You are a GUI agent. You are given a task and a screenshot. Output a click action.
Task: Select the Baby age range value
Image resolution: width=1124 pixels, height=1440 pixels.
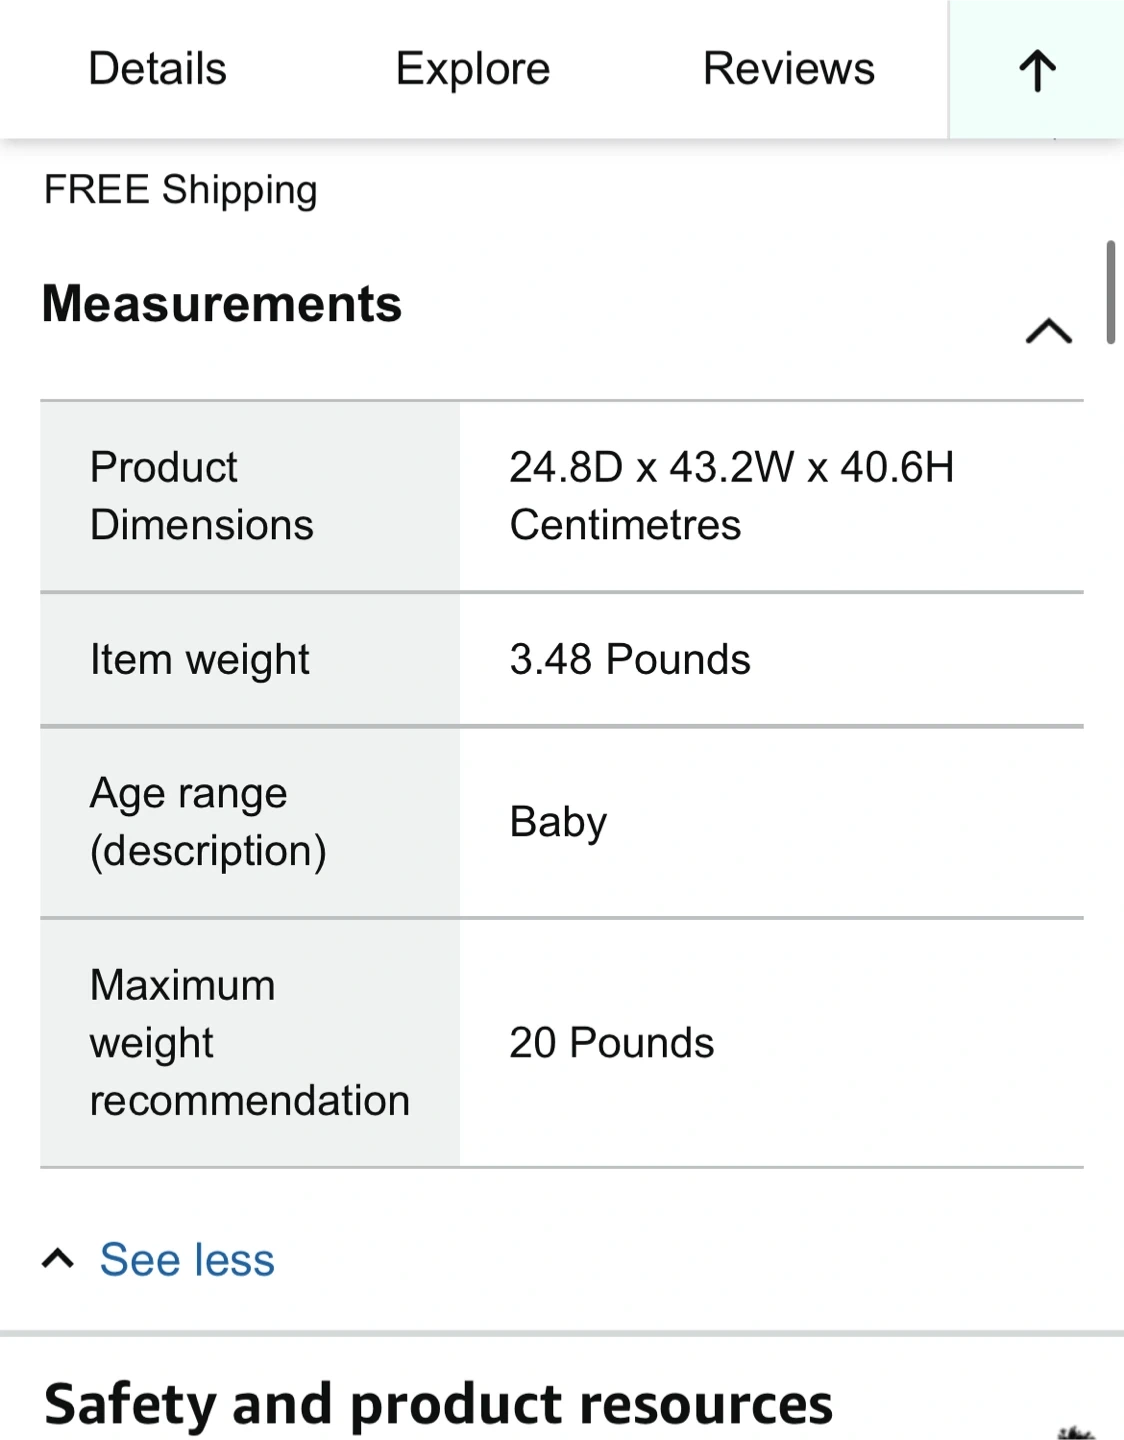558,822
